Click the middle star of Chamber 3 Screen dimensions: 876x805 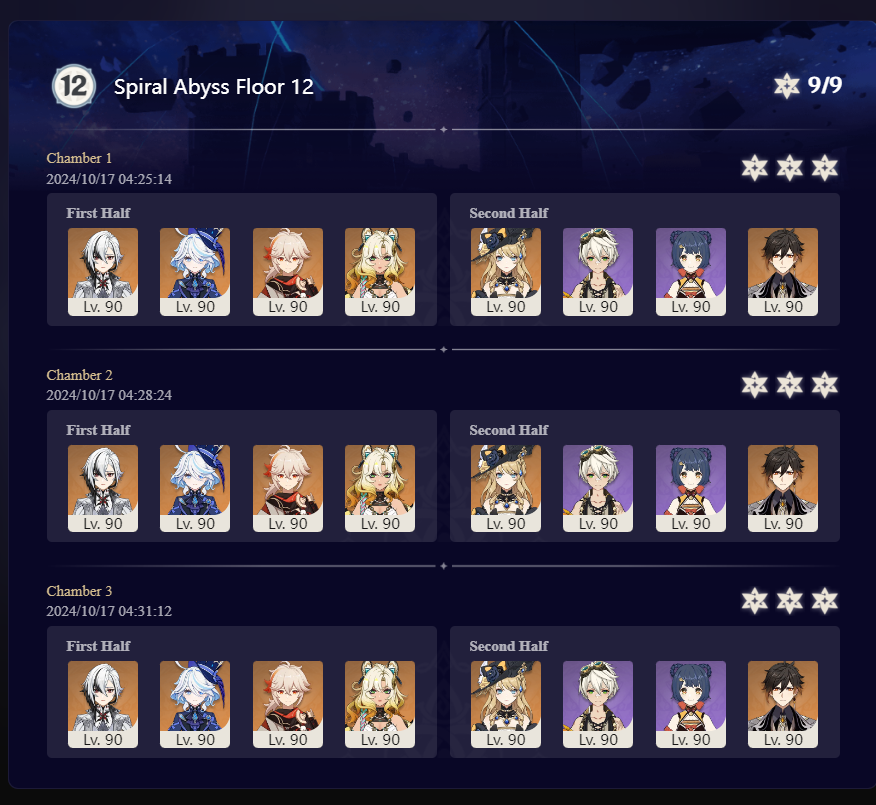(789, 601)
